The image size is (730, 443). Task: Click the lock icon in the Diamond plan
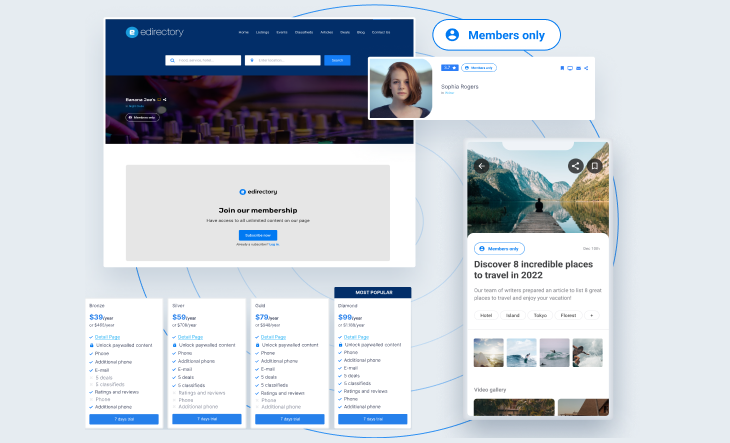(x=340, y=345)
